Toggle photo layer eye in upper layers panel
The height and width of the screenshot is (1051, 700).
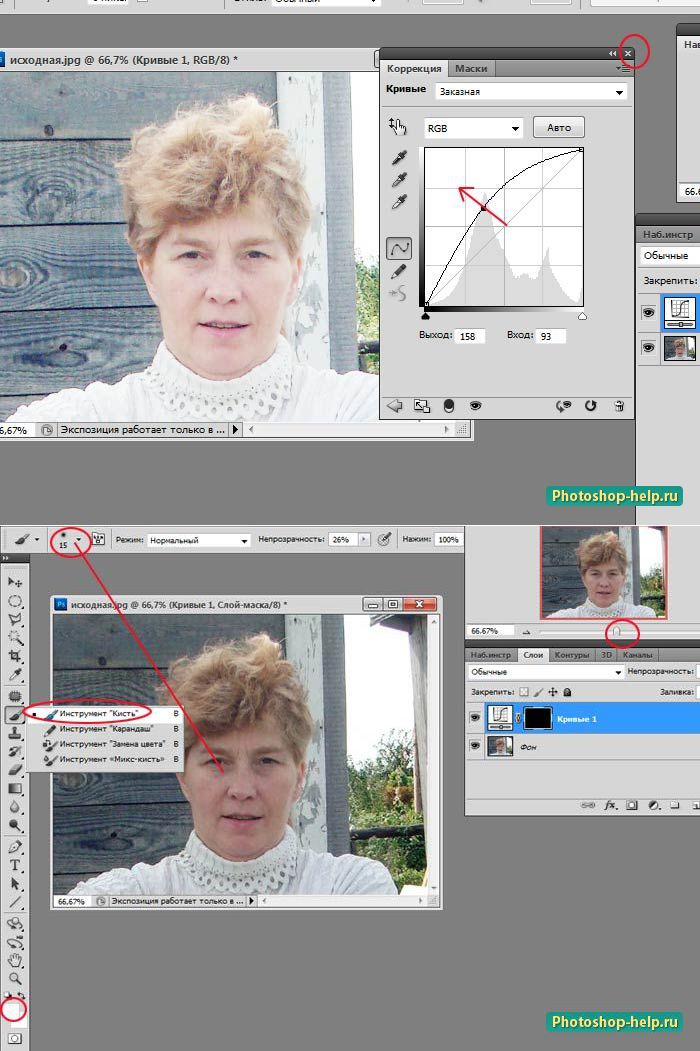(x=648, y=348)
